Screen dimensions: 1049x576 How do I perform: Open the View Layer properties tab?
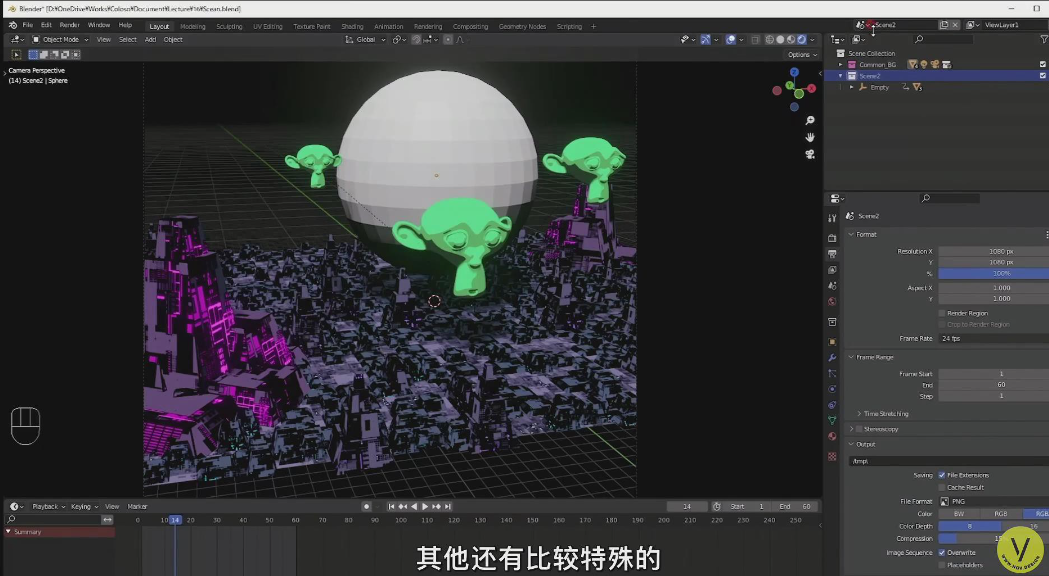832,270
